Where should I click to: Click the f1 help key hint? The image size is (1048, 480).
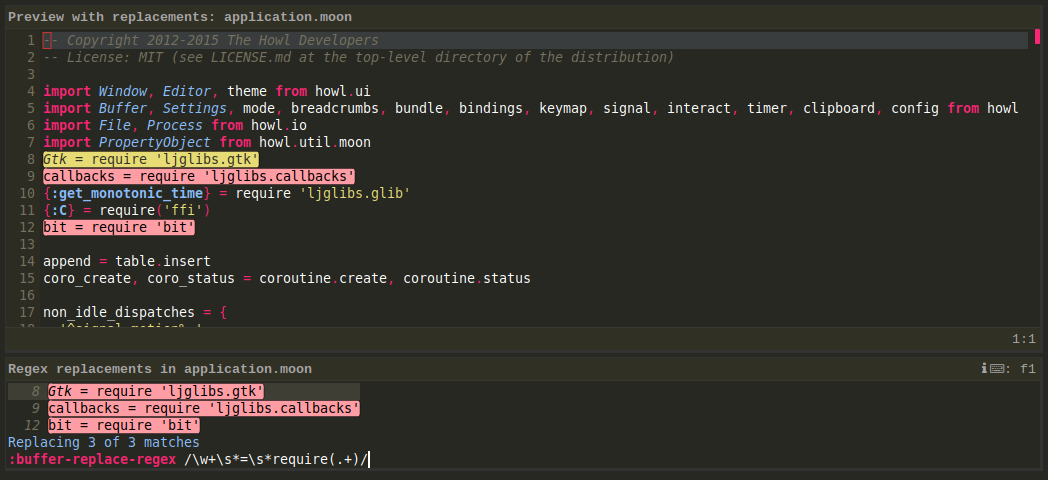coord(1028,368)
